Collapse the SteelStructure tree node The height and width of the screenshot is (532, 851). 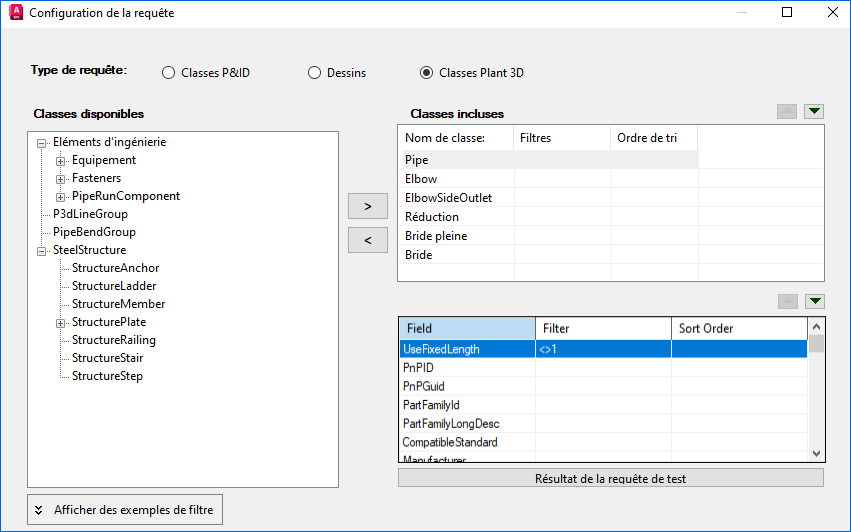click(x=42, y=251)
